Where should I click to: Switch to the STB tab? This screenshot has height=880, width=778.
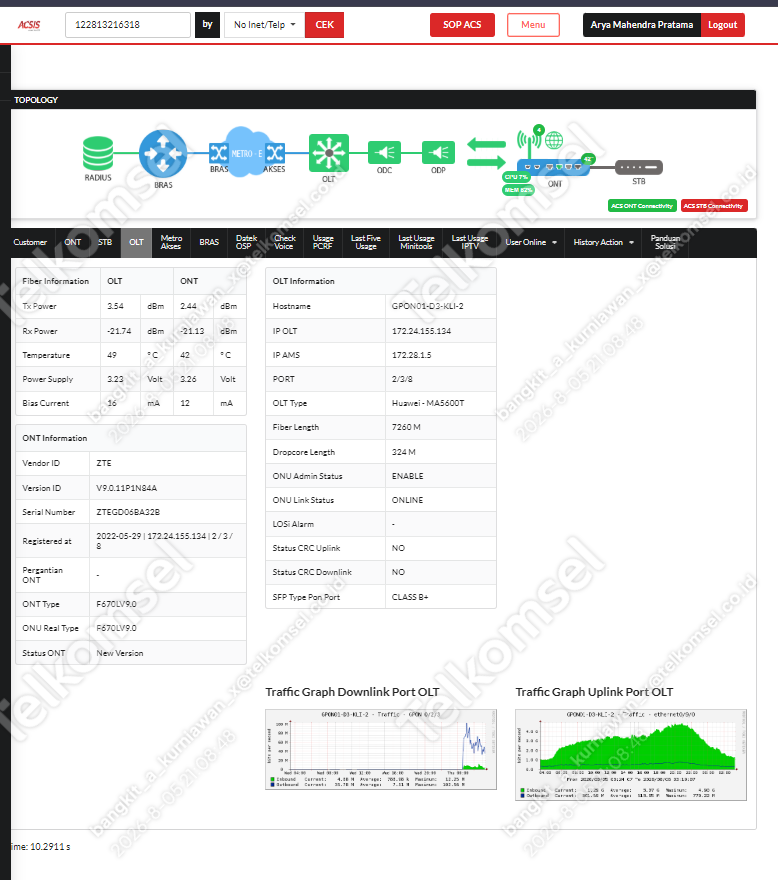coord(105,242)
